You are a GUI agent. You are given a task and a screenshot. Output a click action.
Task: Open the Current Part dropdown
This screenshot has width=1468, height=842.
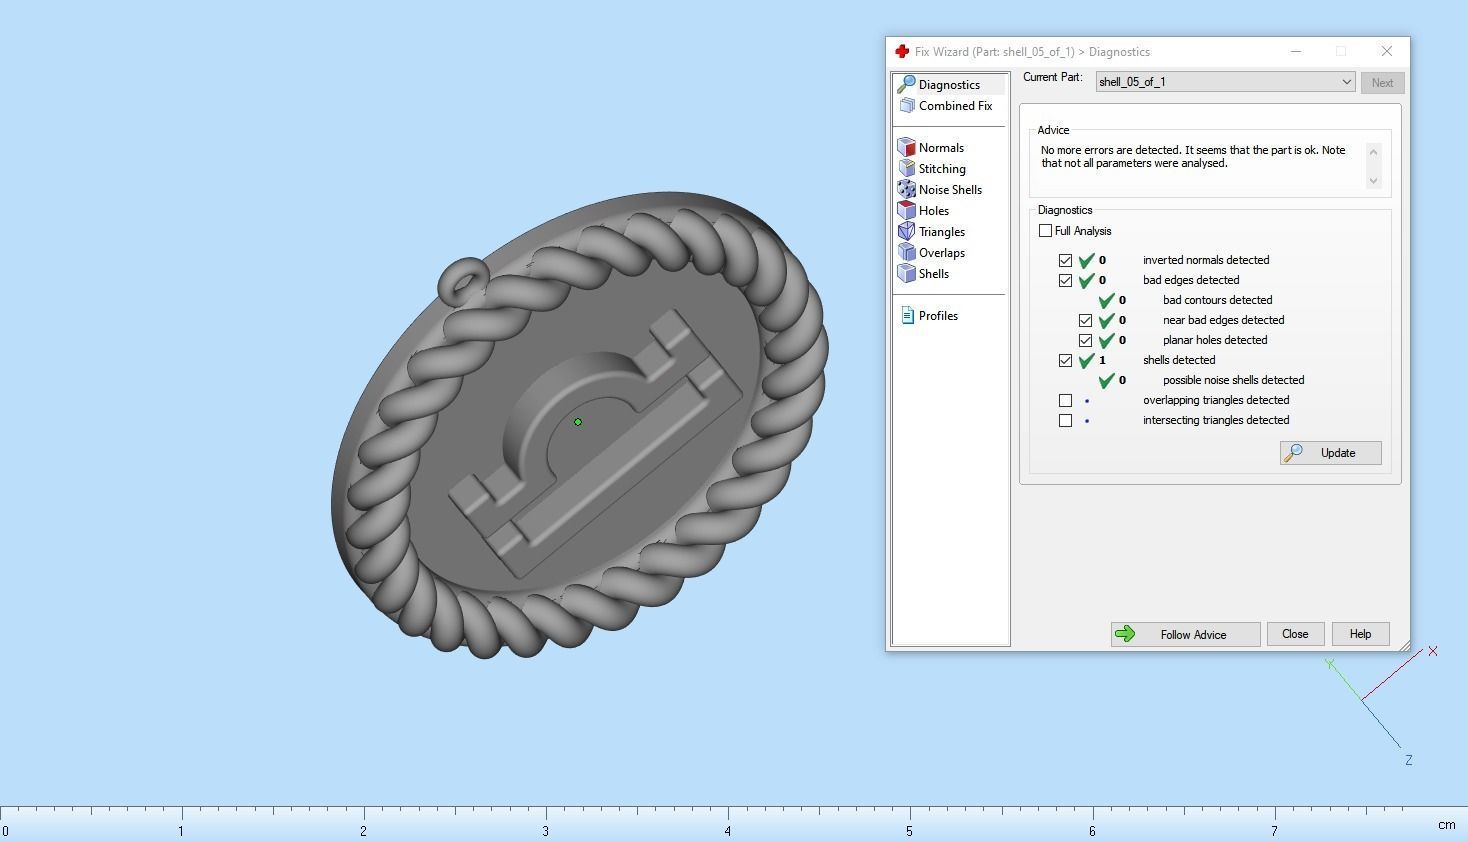(1225, 82)
